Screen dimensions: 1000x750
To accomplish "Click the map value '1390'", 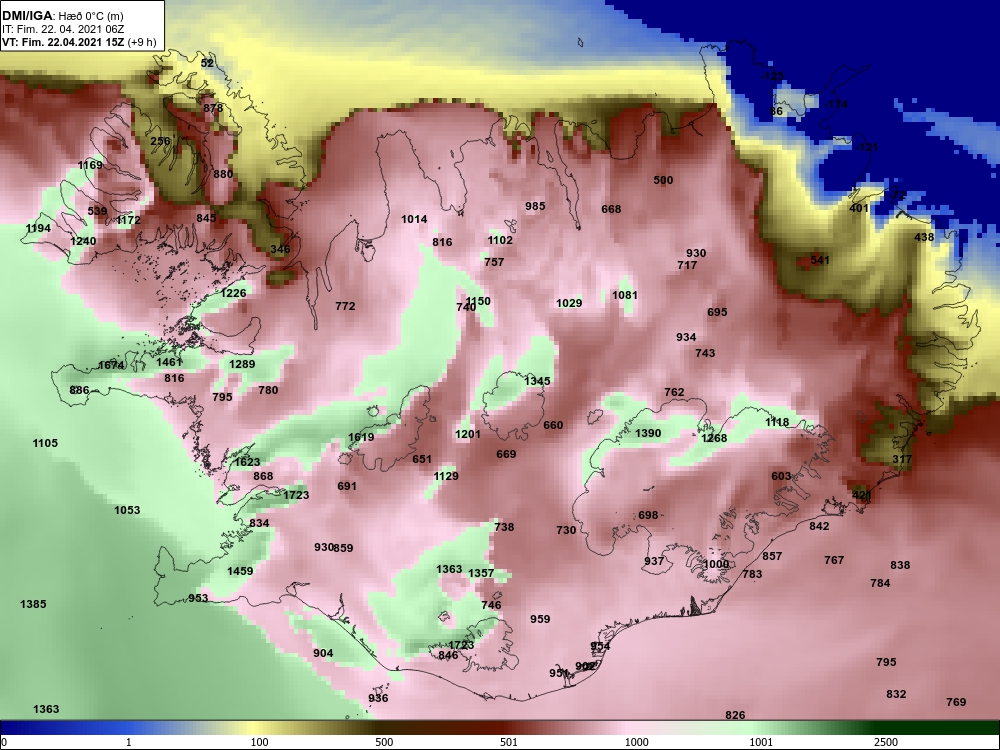I will (x=648, y=434).
